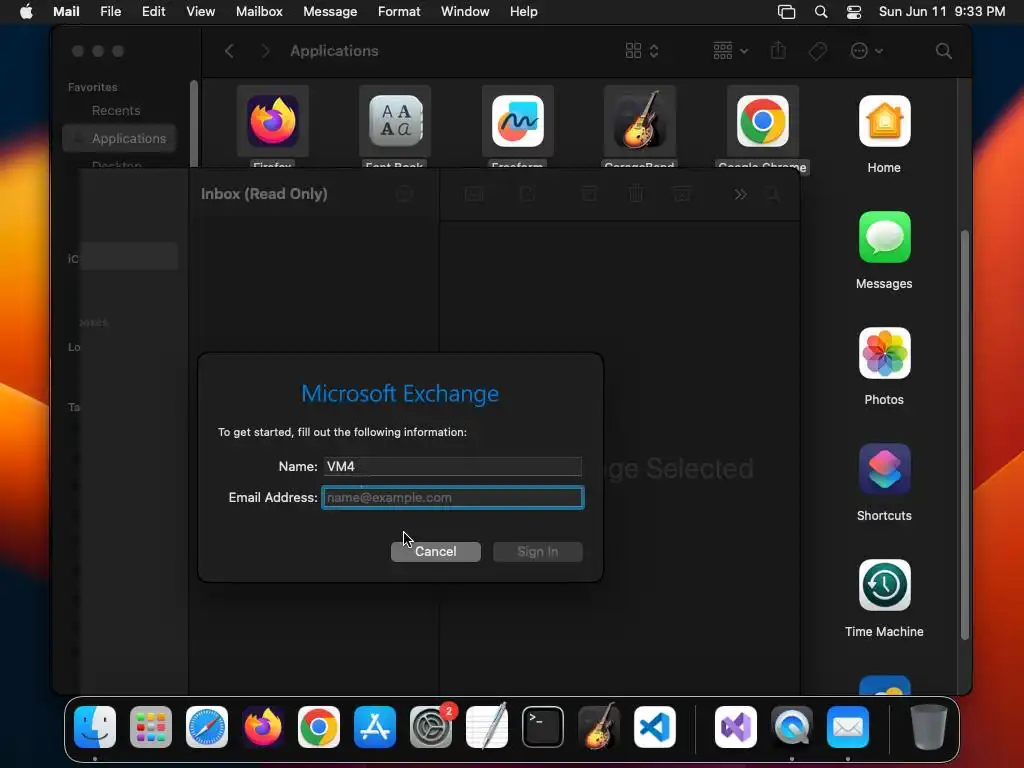Viewport: 1024px width, 768px height.
Task: Go back in Finder window
Action: pos(229,51)
